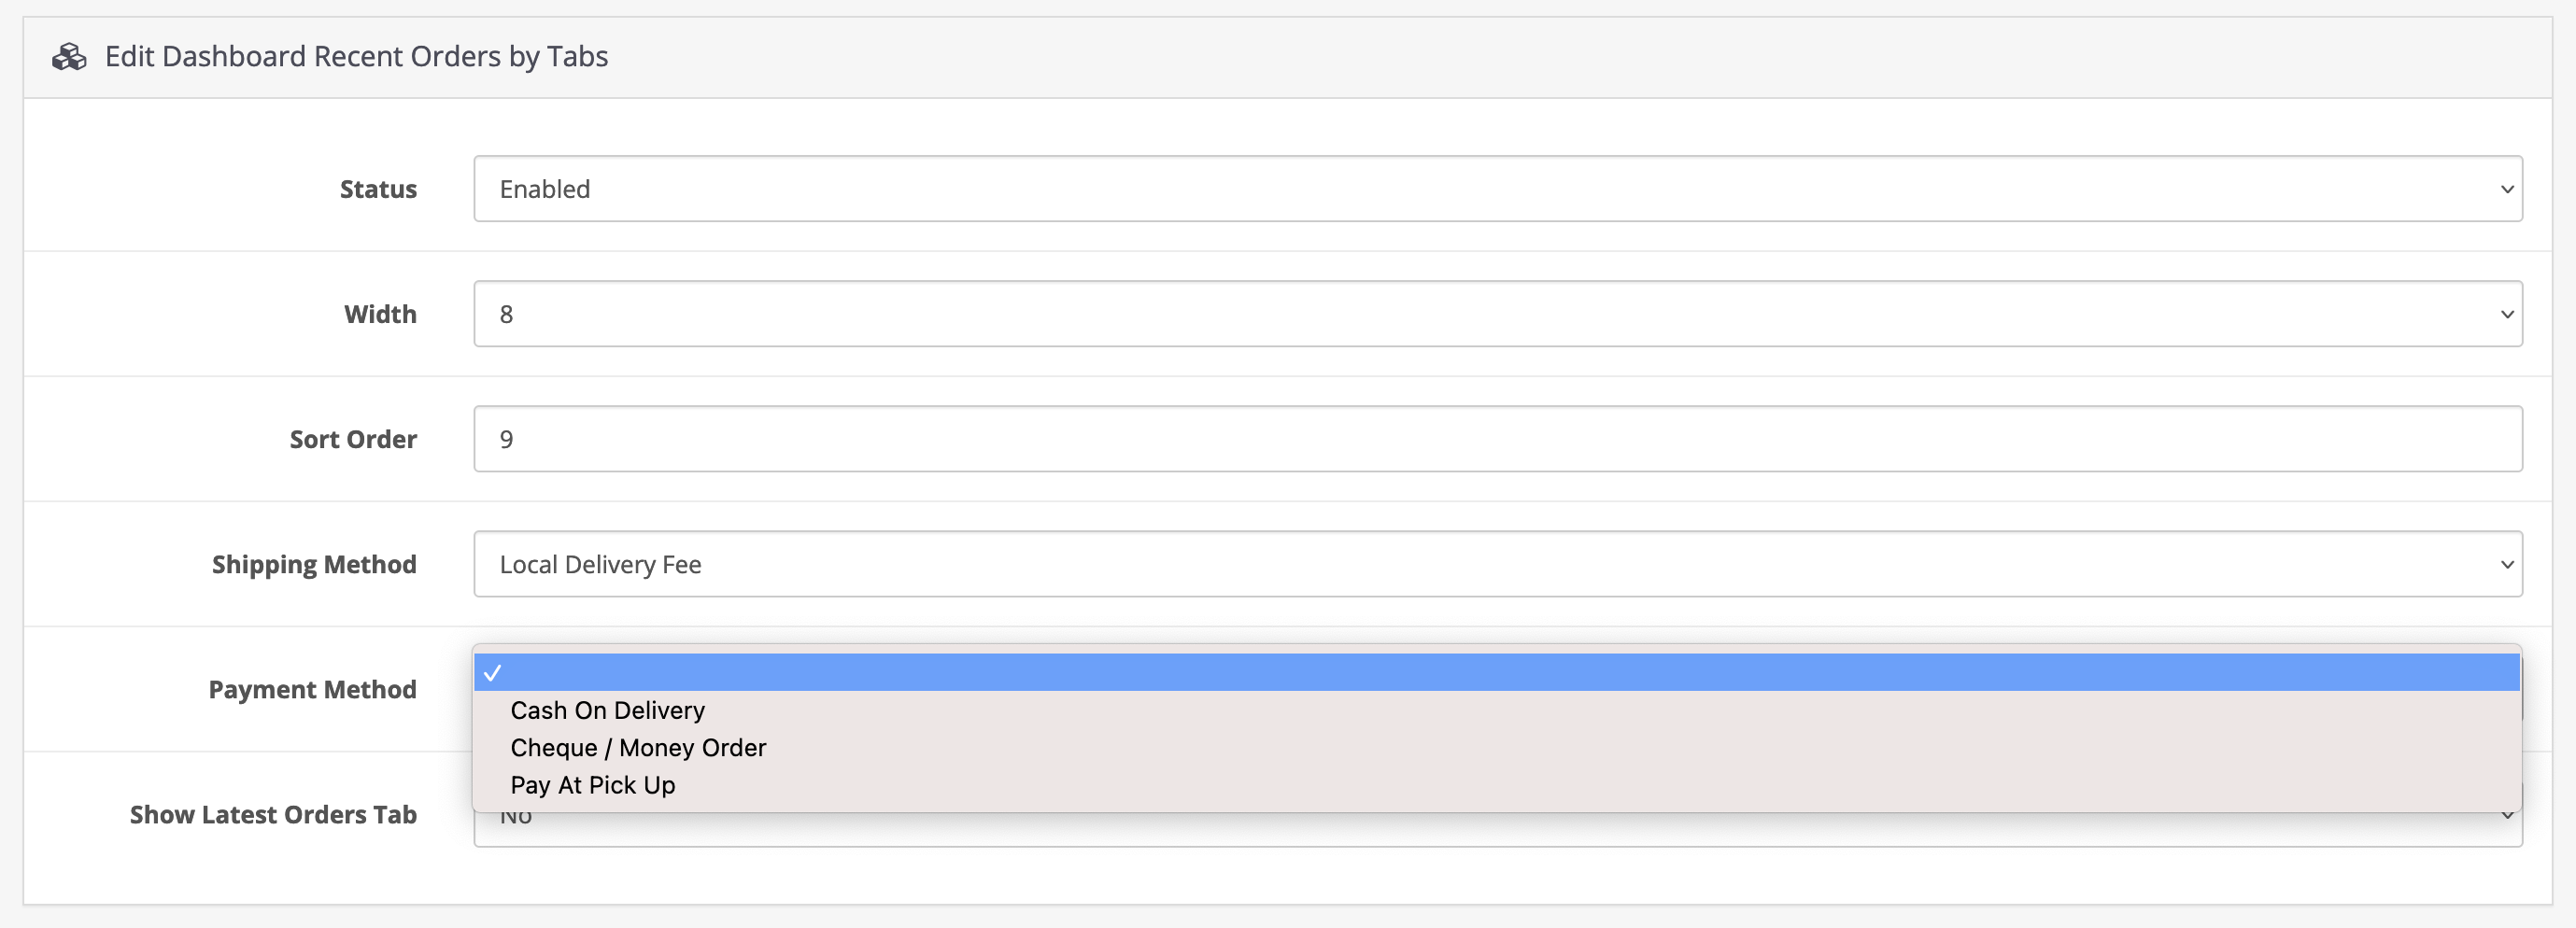Click the Shipping Method chevron arrow
The image size is (2576, 928).
pyautogui.click(x=2506, y=564)
